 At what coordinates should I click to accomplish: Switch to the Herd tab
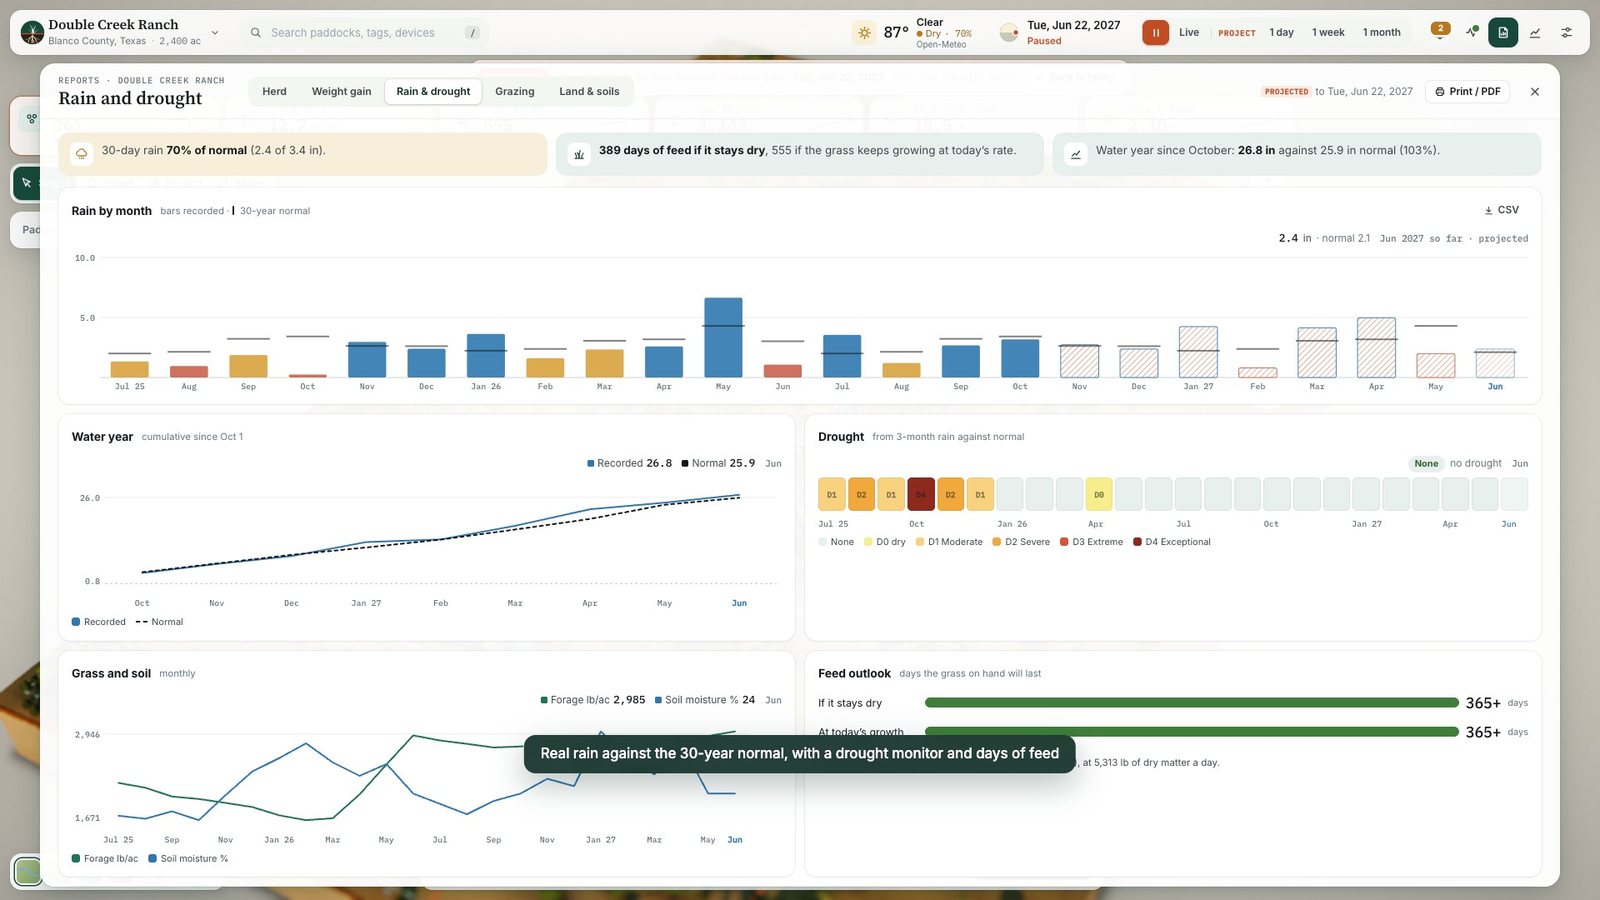[274, 91]
